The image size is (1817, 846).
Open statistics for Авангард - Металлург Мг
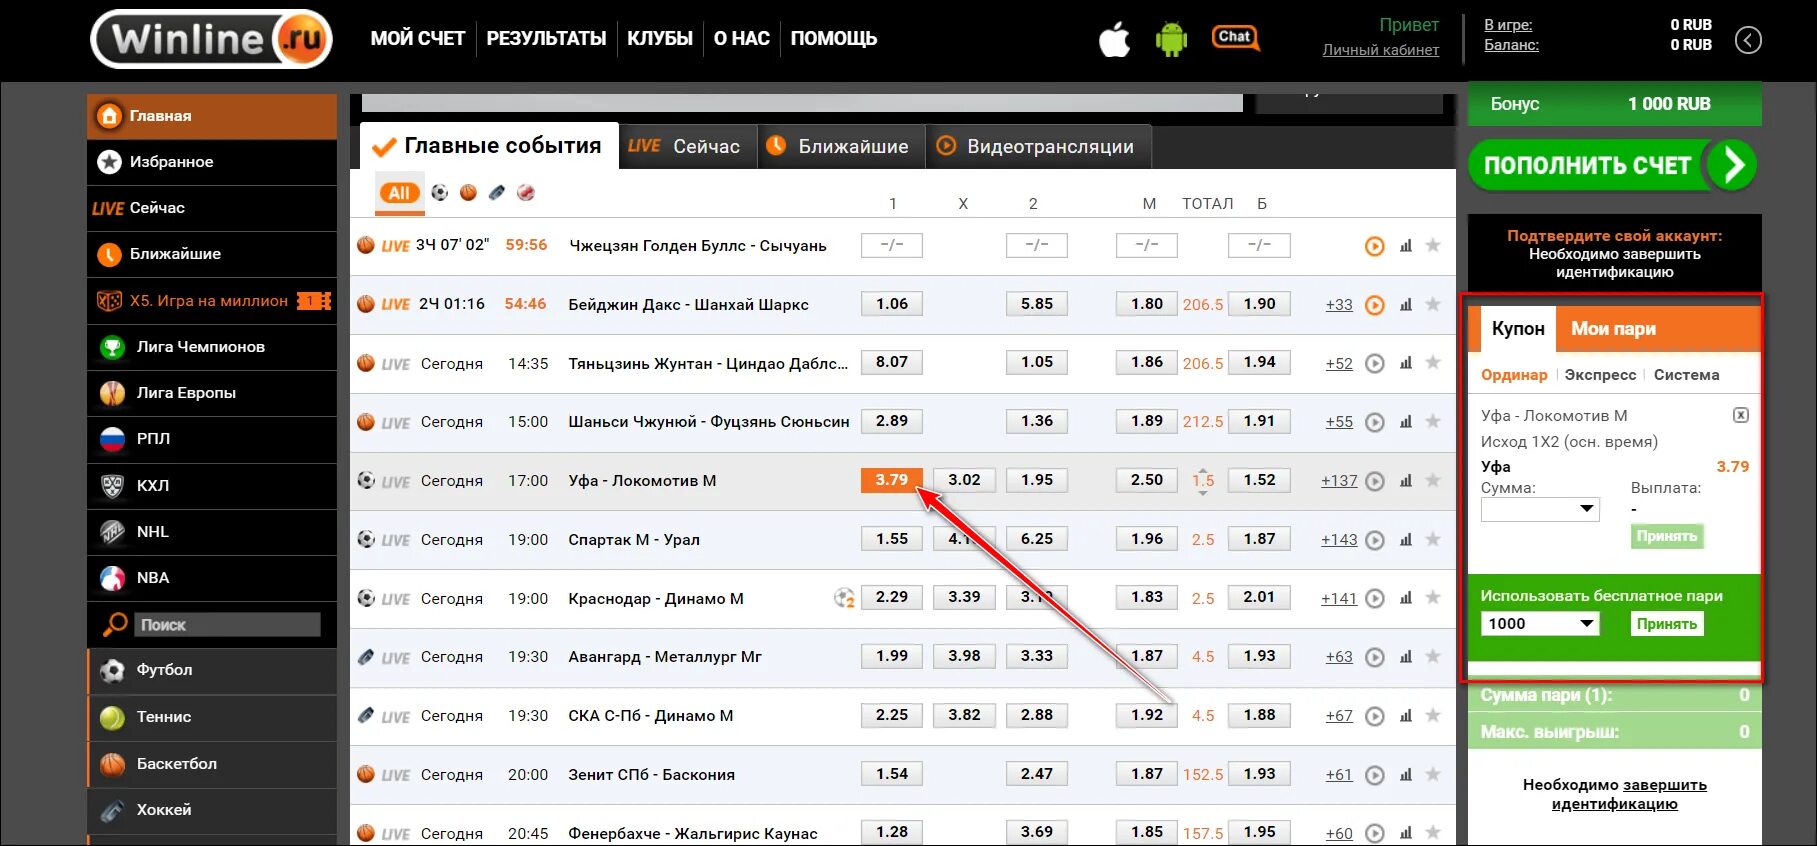click(x=1406, y=657)
